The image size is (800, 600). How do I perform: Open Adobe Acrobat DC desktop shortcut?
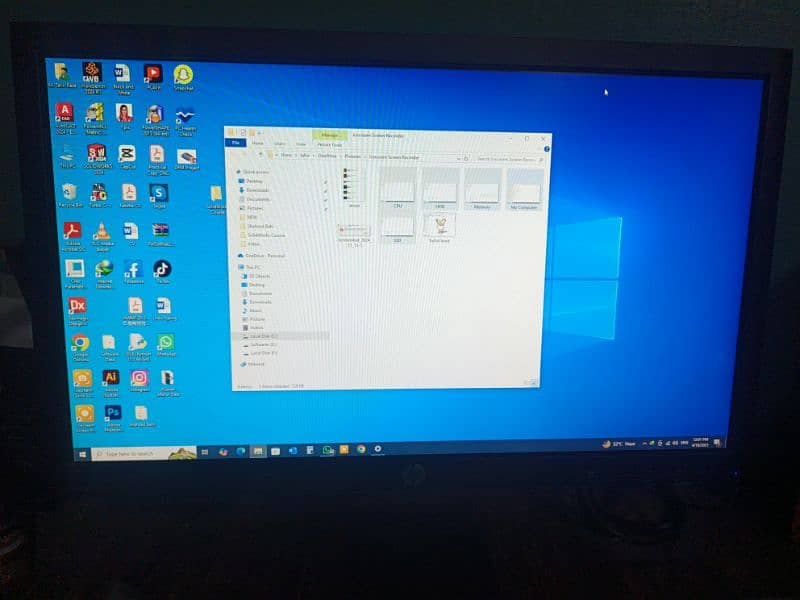click(x=72, y=237)
